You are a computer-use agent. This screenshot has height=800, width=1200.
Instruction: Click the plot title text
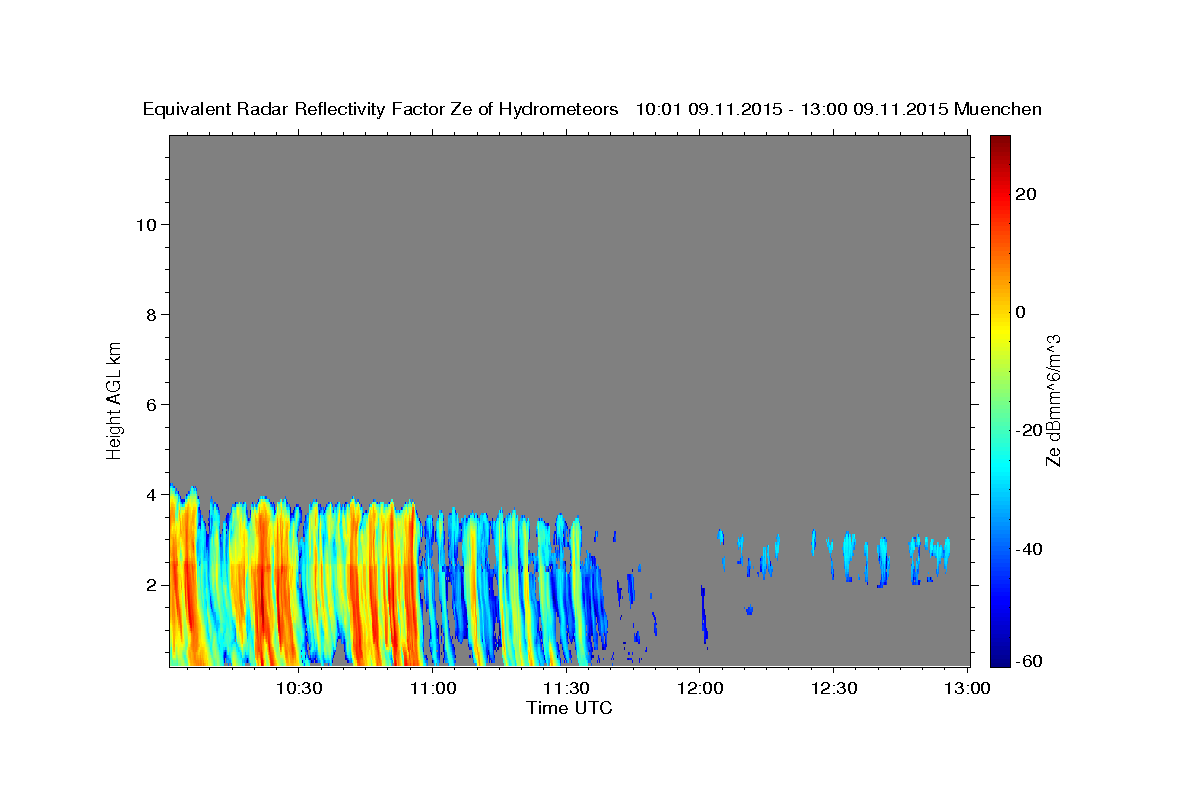[x=592, y=109]
